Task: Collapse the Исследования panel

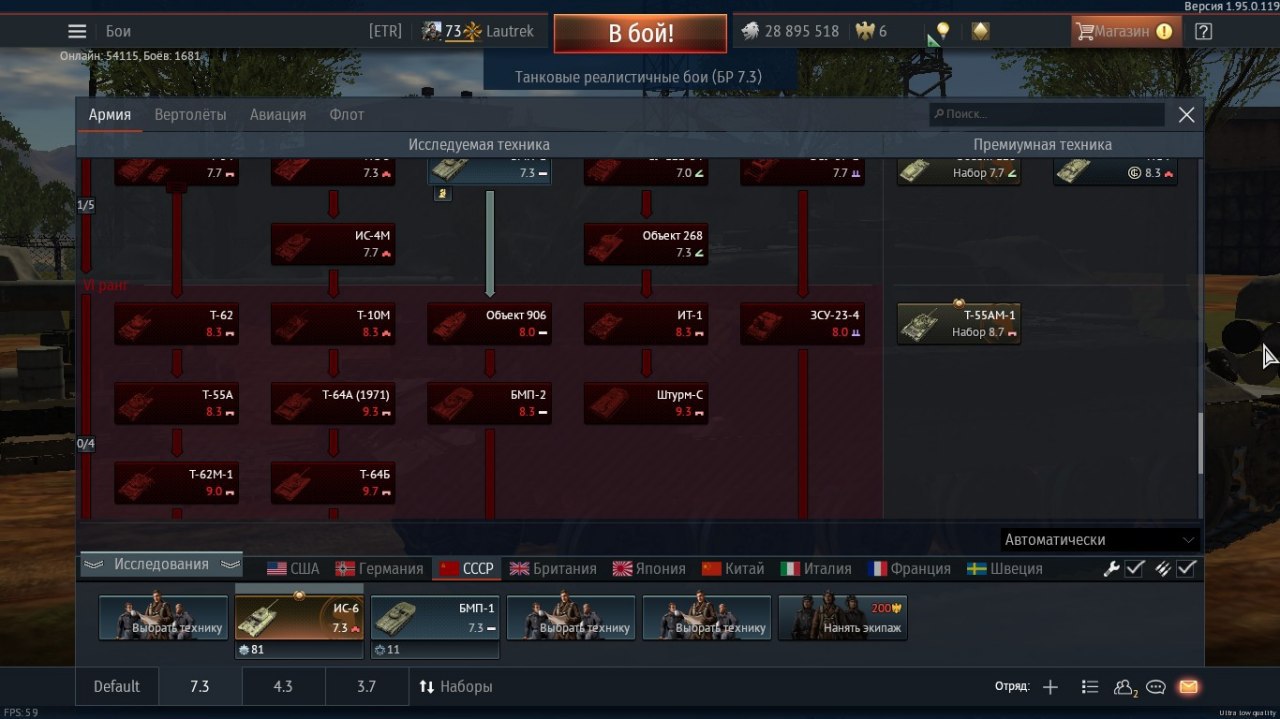Action: pos(161,564)
